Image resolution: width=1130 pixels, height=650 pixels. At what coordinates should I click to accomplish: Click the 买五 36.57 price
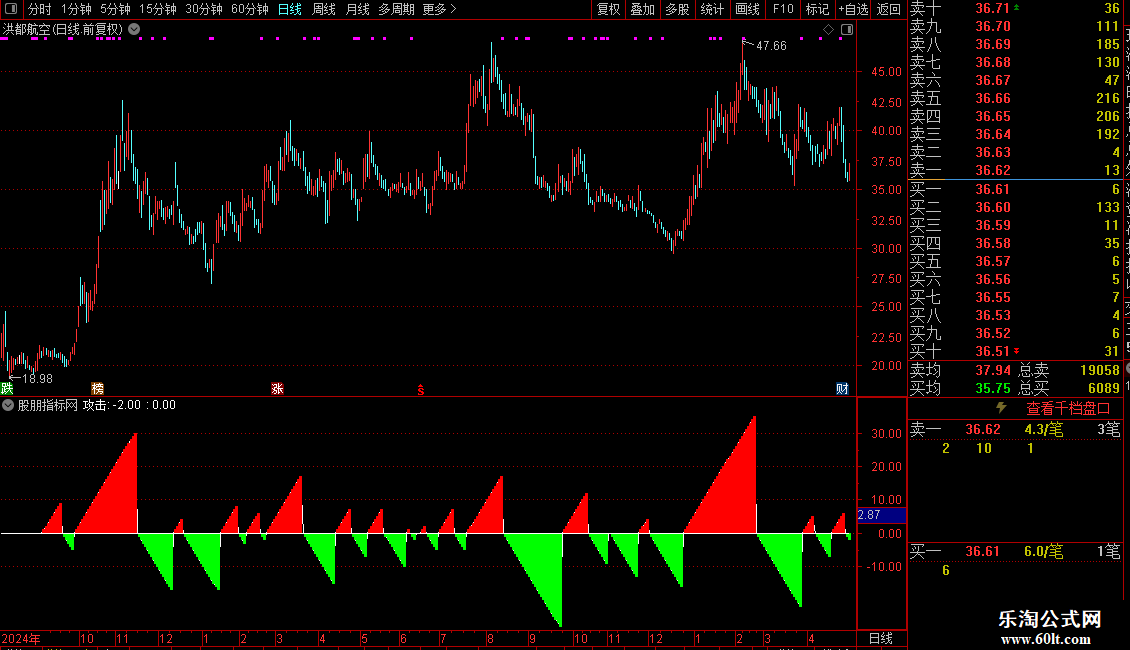(993, 261)
